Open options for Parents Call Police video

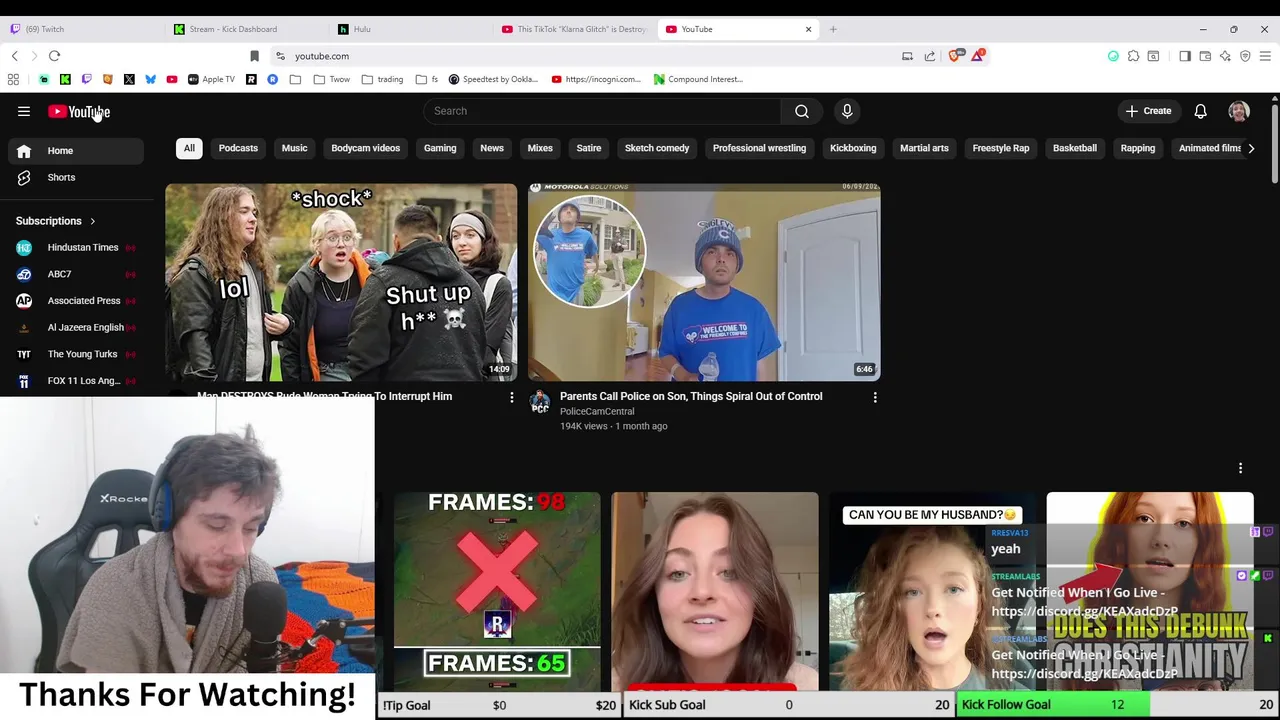coord(875,398)
